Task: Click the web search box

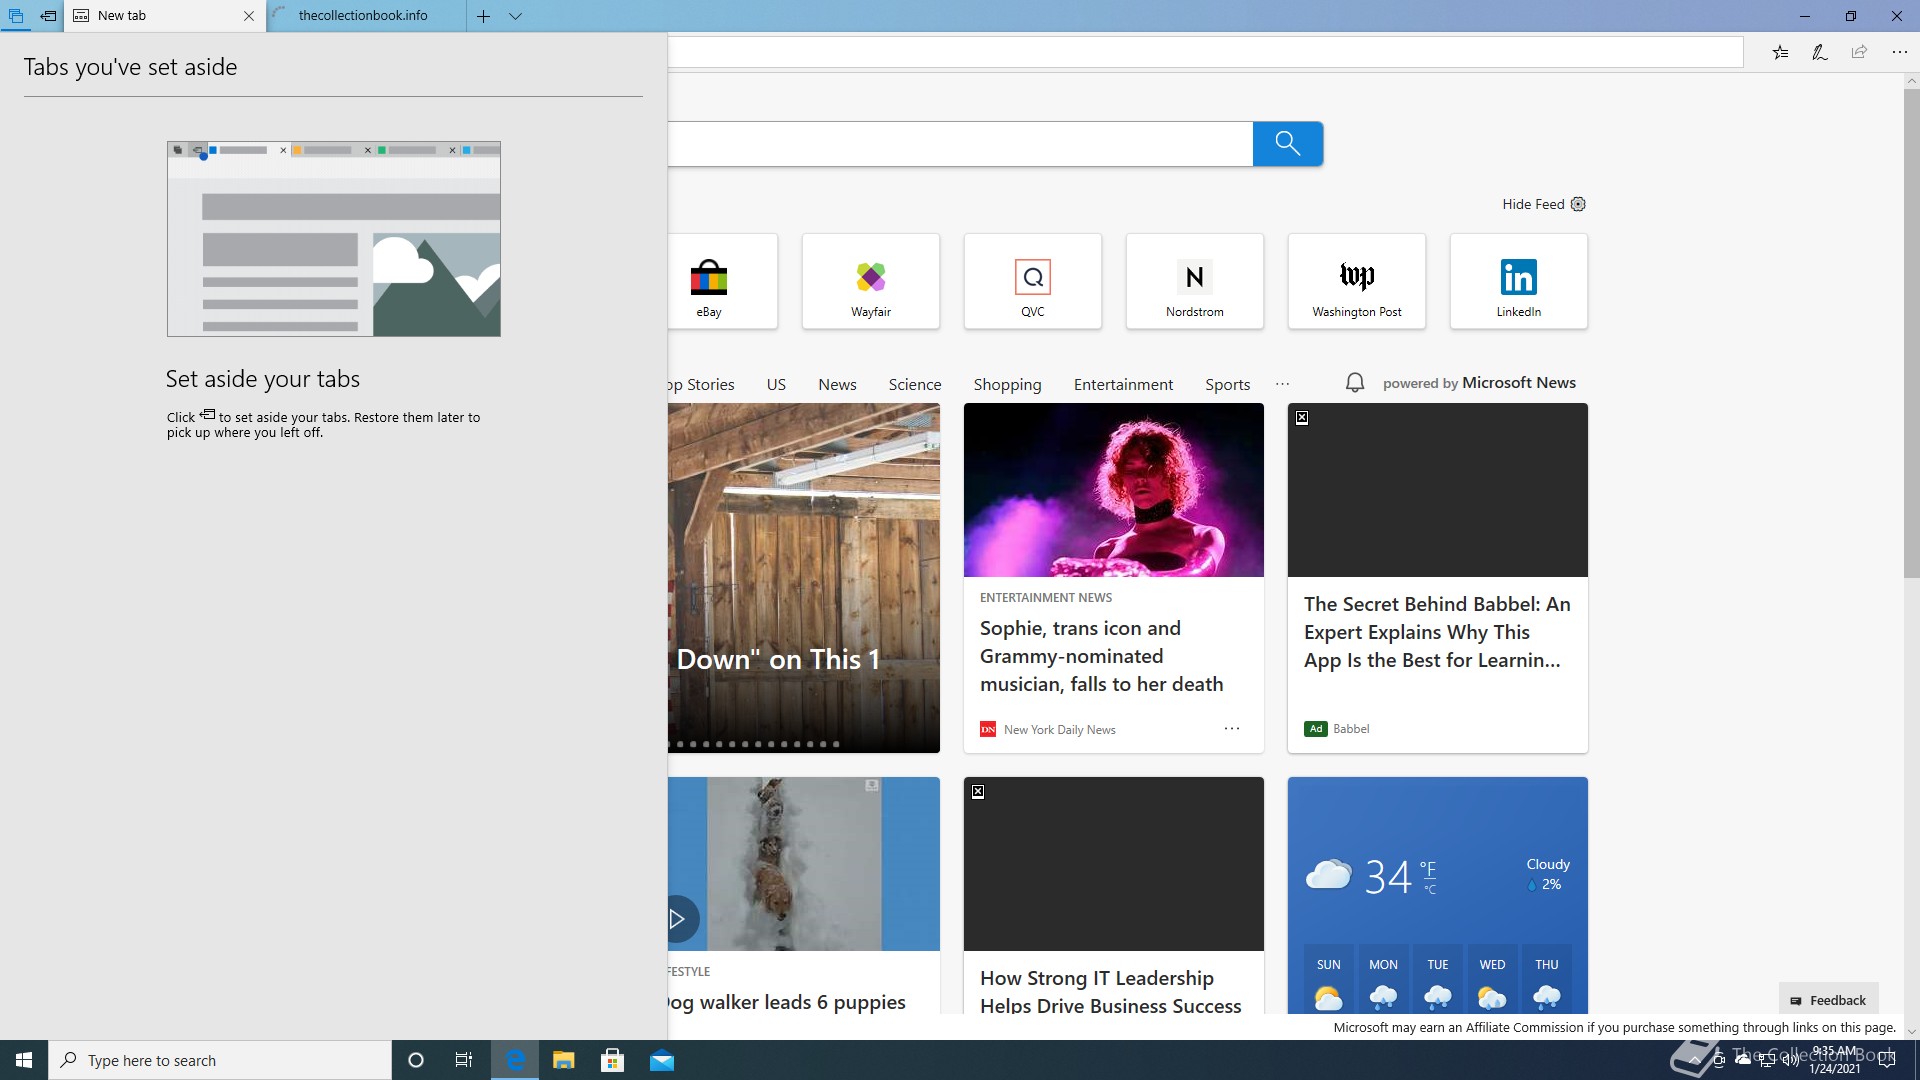Action: pyautogui.click(x=960, y=144)
